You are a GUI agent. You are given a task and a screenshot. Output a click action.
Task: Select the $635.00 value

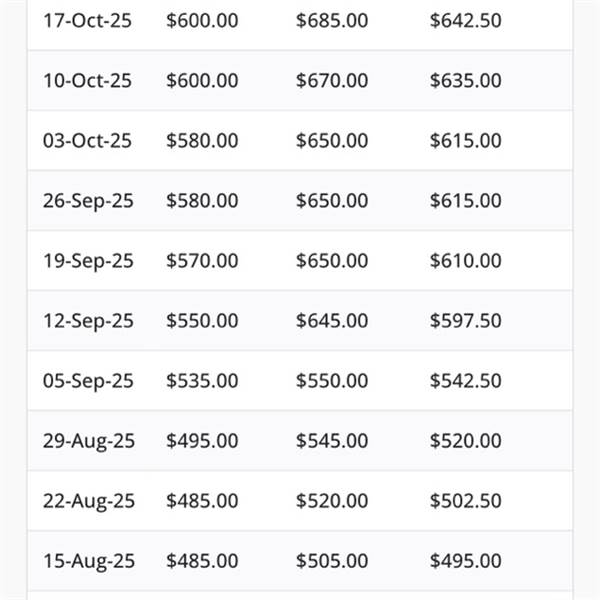coord(465,80)
